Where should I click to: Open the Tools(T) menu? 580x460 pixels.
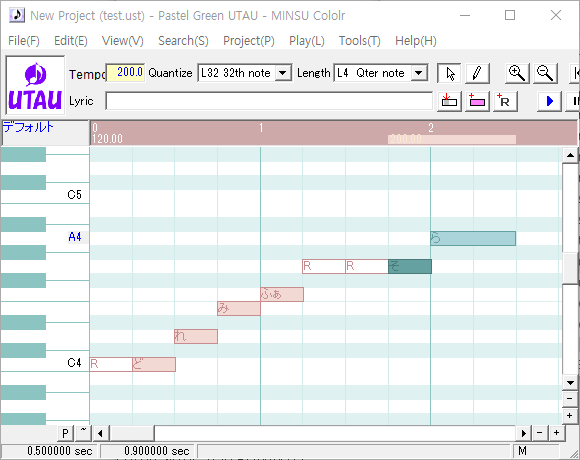point(360,41)
